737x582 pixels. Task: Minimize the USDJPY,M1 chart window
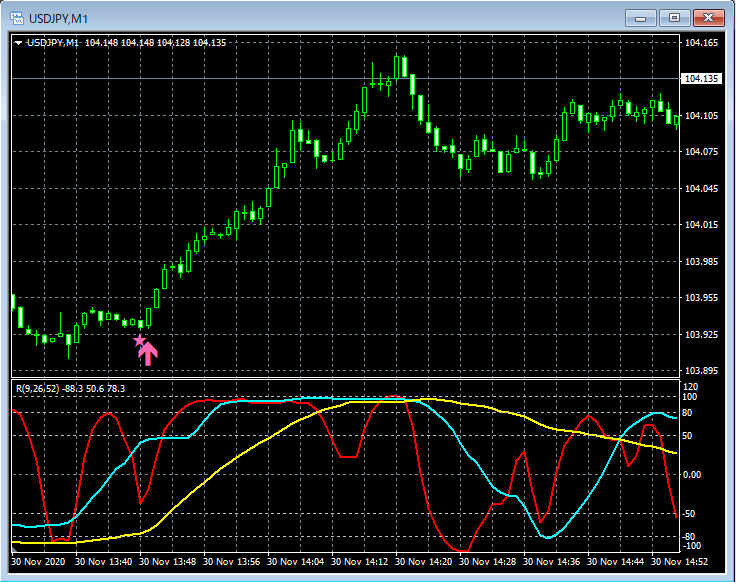coord(642,18)
